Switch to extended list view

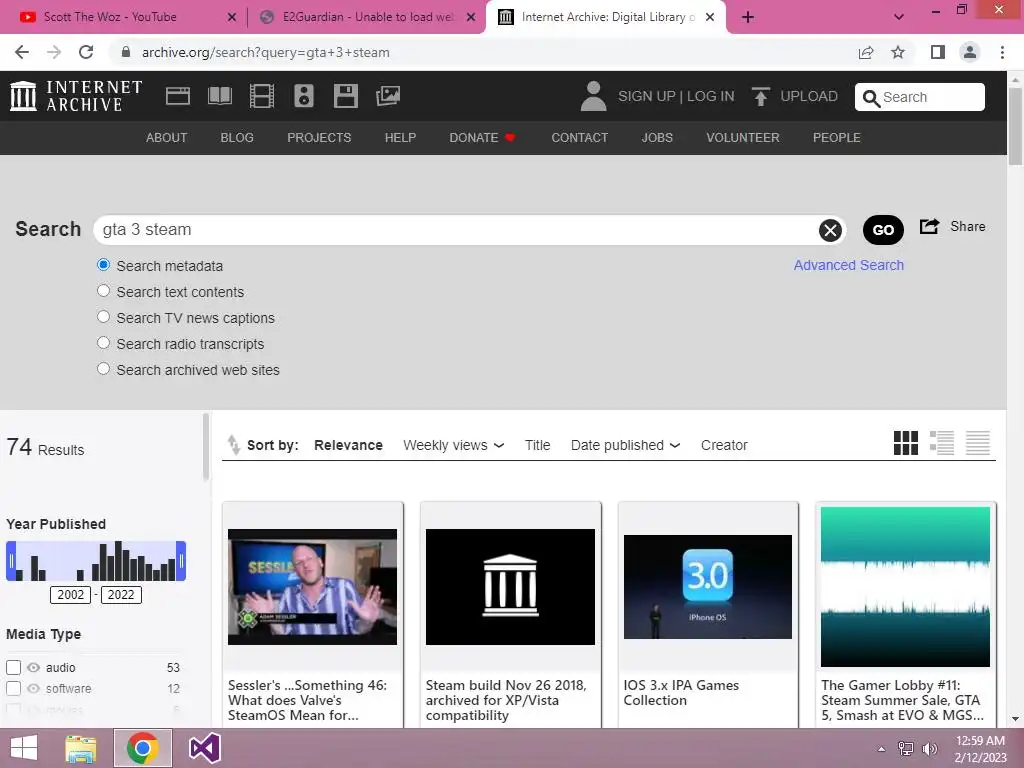click(x=942, y=443)
